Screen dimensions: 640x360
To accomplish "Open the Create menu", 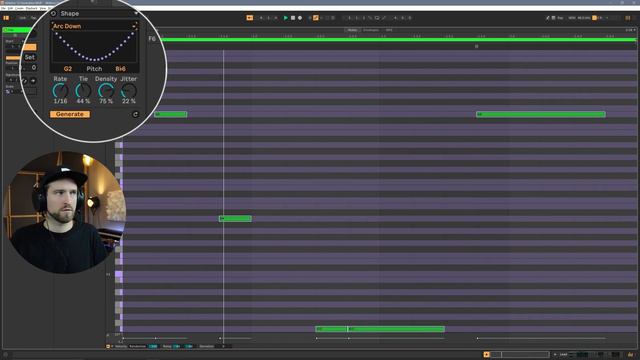I will [x=19, y=8].
